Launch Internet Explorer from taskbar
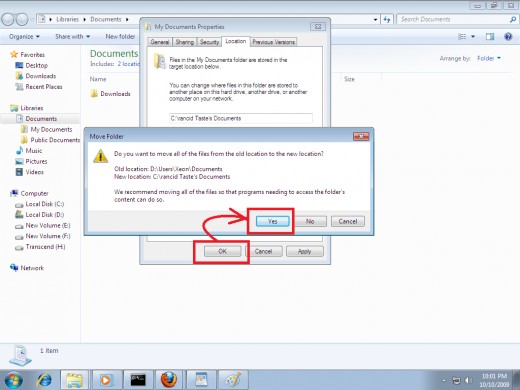Viewport: 520px width, 390px height. [44, 380]
